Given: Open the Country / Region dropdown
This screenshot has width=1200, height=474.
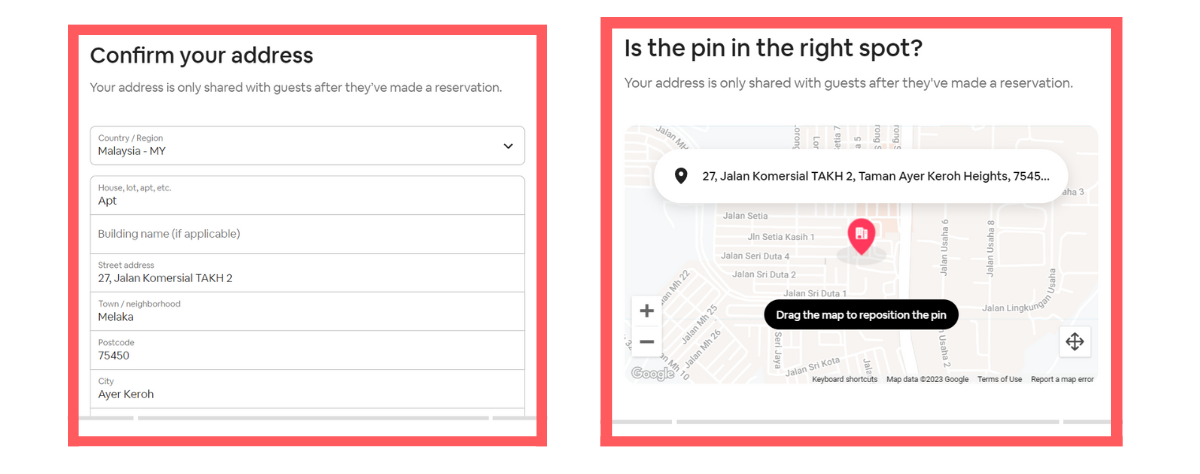Looking at the screenshot, I should point(306,145).
